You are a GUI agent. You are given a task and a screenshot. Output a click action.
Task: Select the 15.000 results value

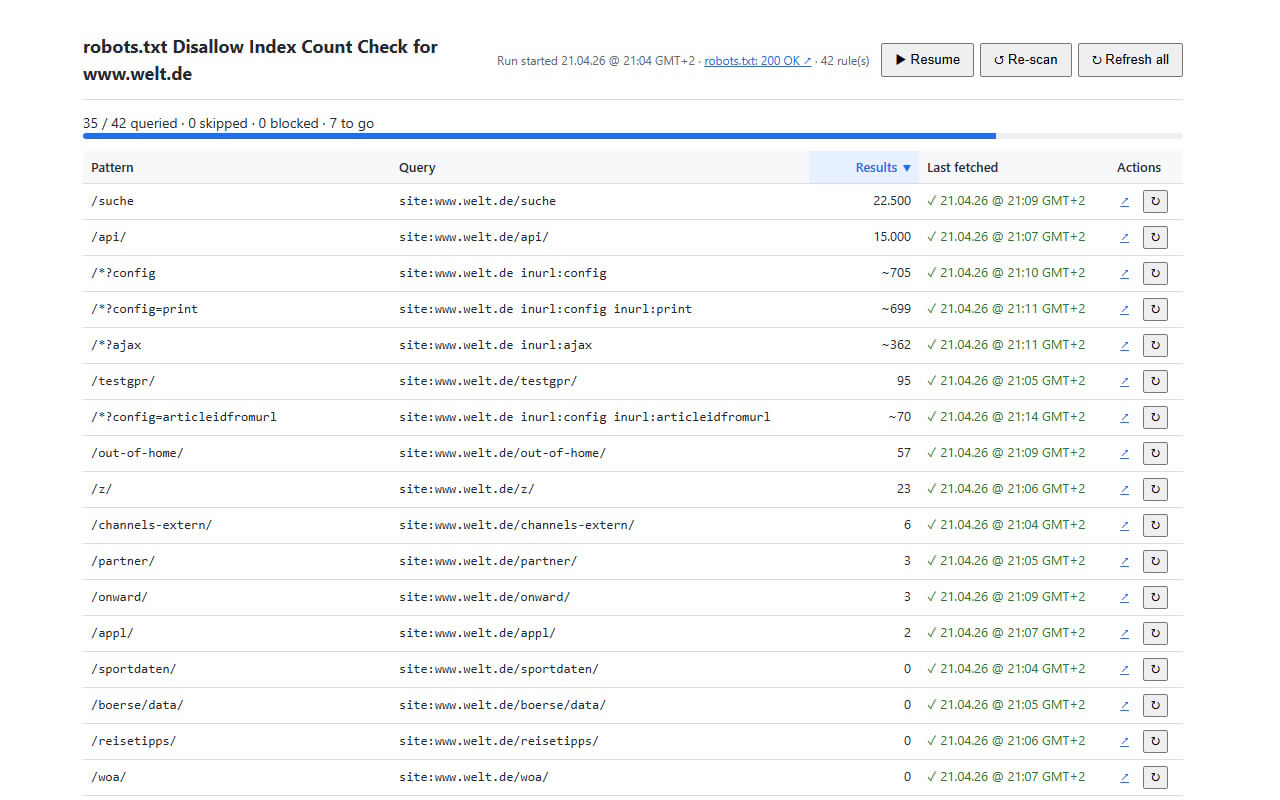coord(892,238)
